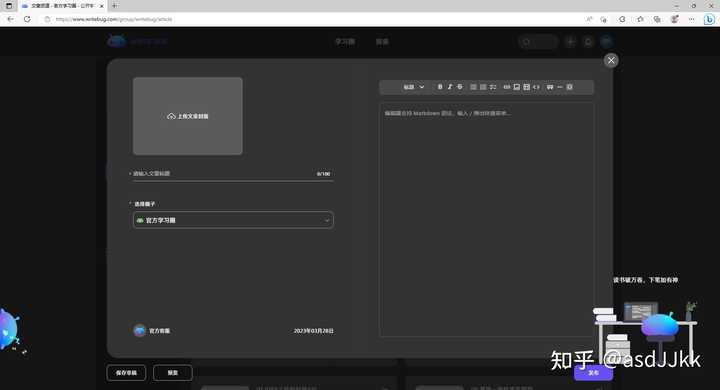
Task: Click the purple 发布 publish button
Action: pos(593,373)
